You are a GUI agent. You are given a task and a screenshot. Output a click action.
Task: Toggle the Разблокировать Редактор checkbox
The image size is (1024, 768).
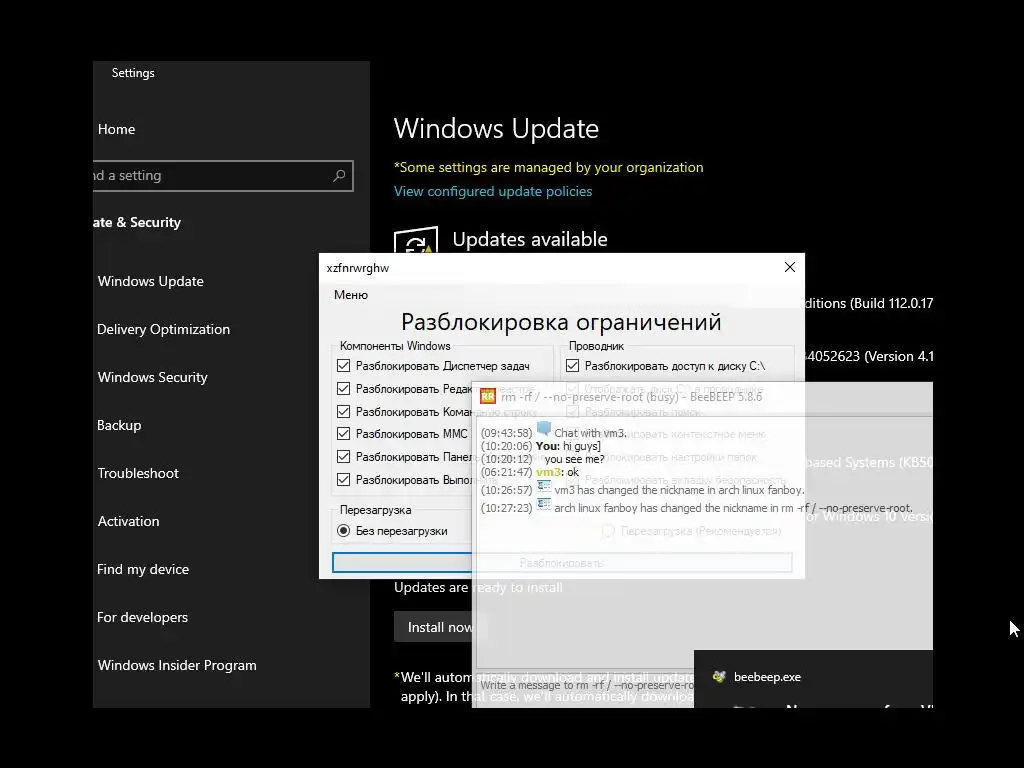344,389
